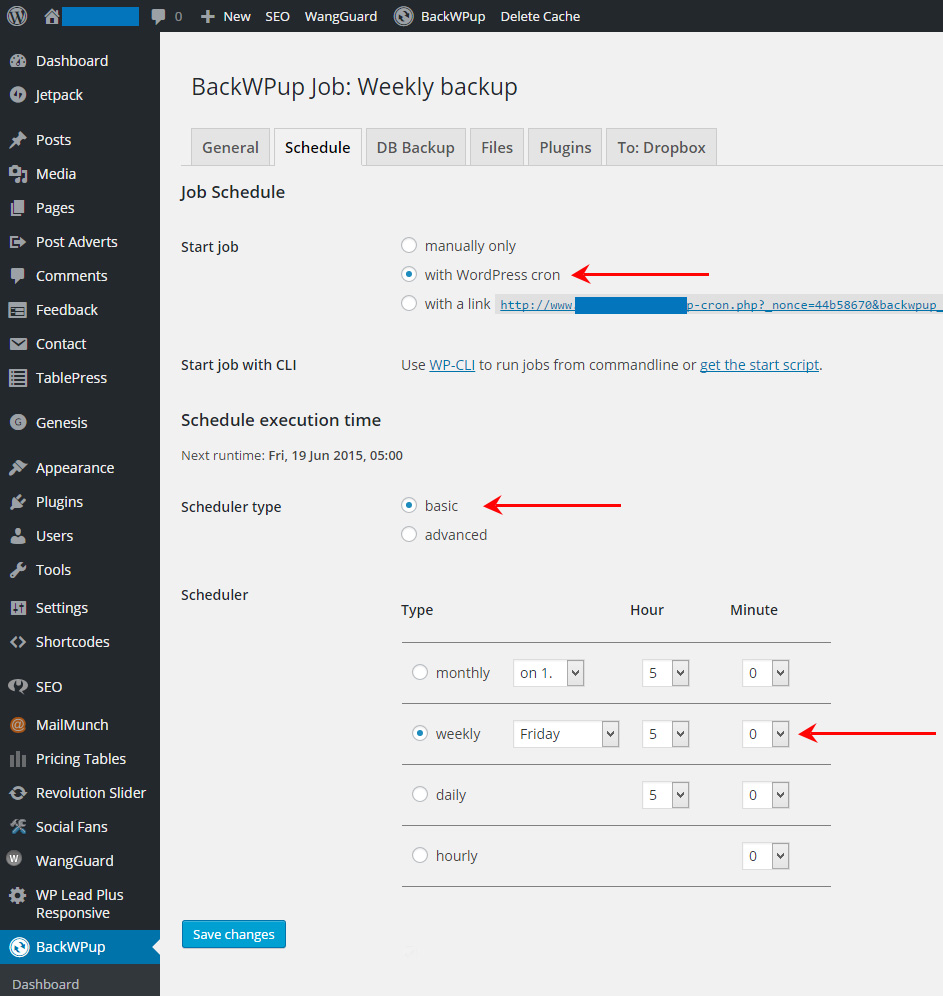
Task: Open the 'To: Dropbox' tab
Action: 660,146
